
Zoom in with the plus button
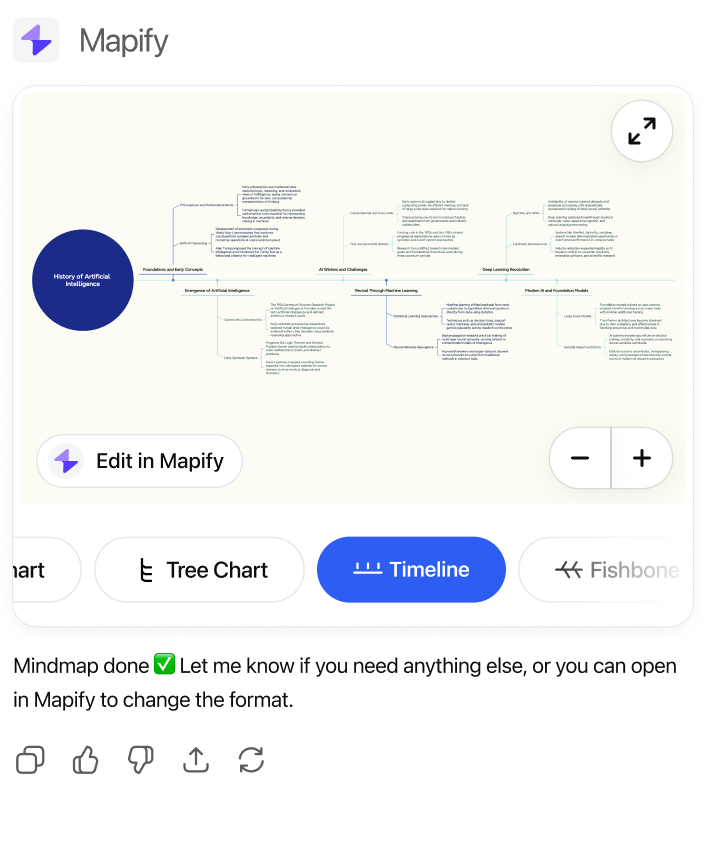[x=642, y=459]
